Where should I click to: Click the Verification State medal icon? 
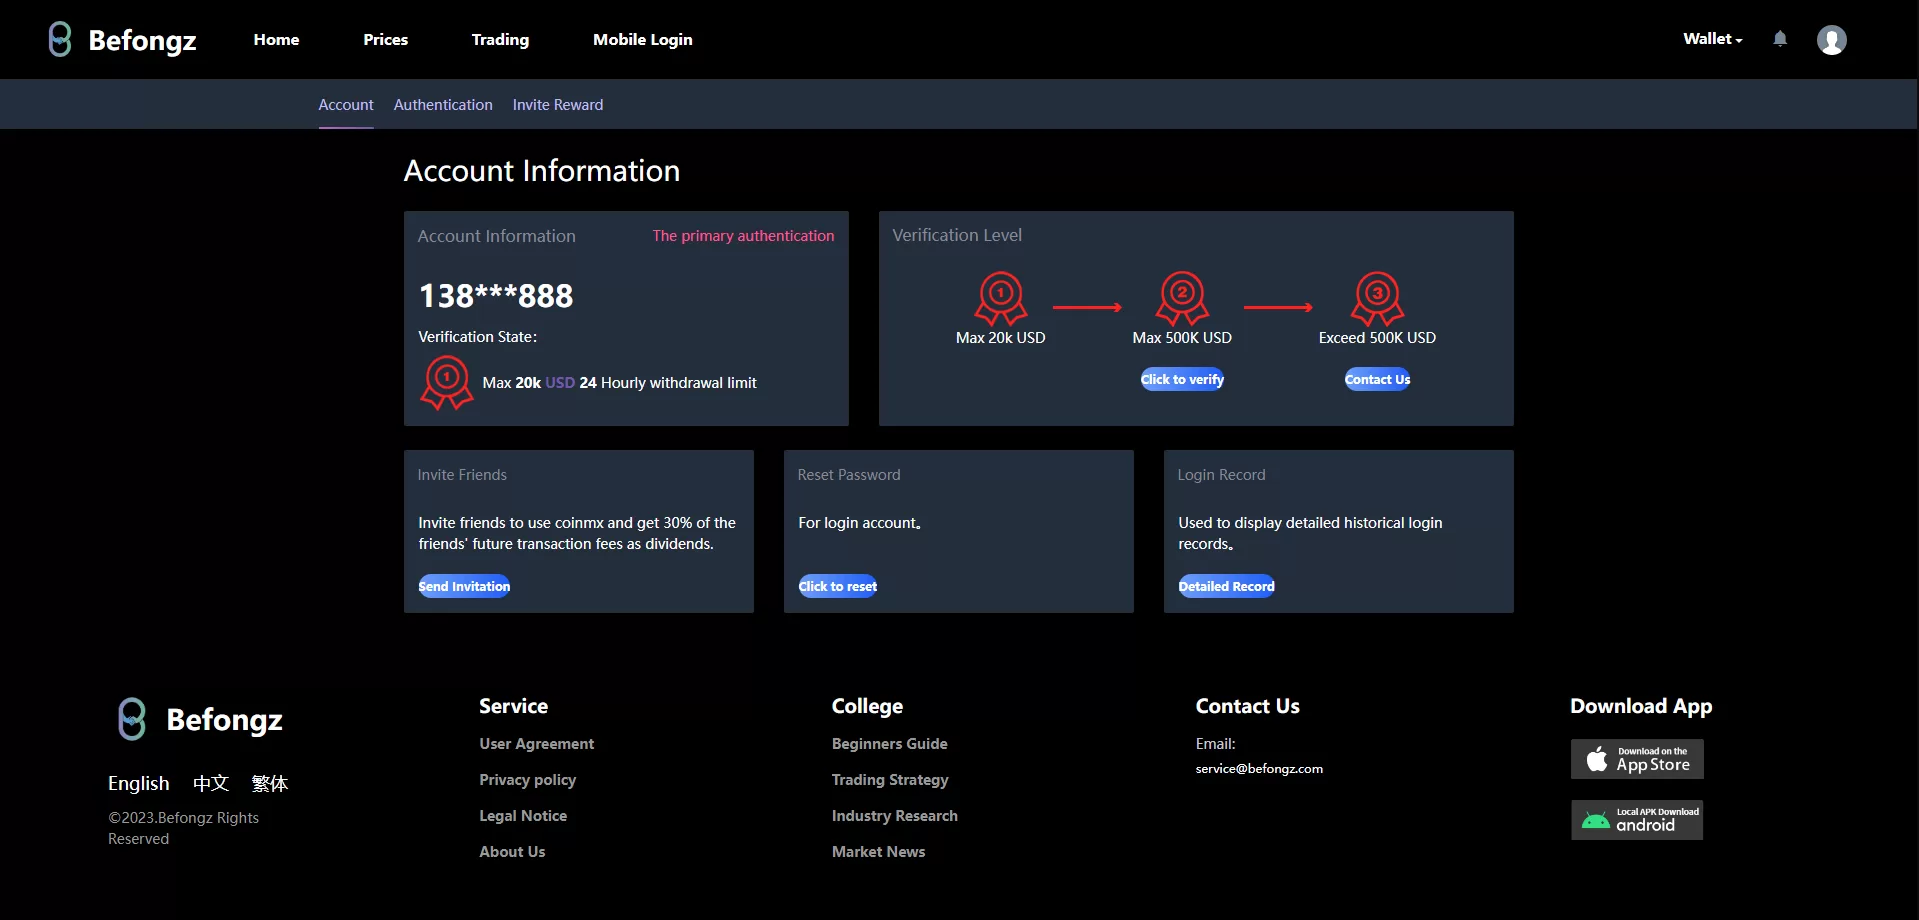coord(447,382)
